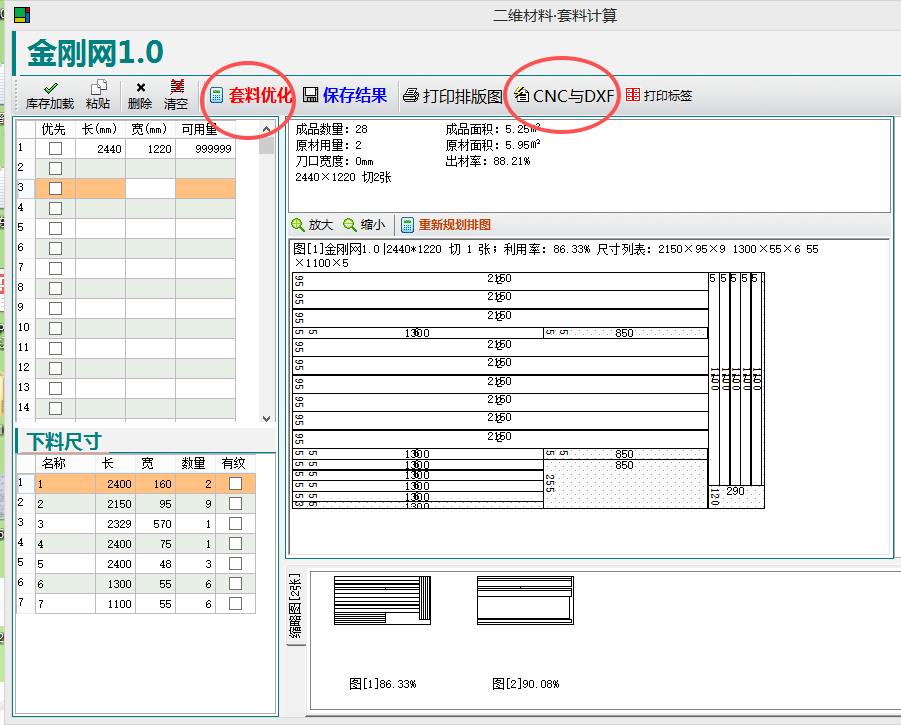The width and height of the screenshot is (901, 725).
Task: Click the 保存结果 floppy disk icon
Action: [x=310, y=95]
